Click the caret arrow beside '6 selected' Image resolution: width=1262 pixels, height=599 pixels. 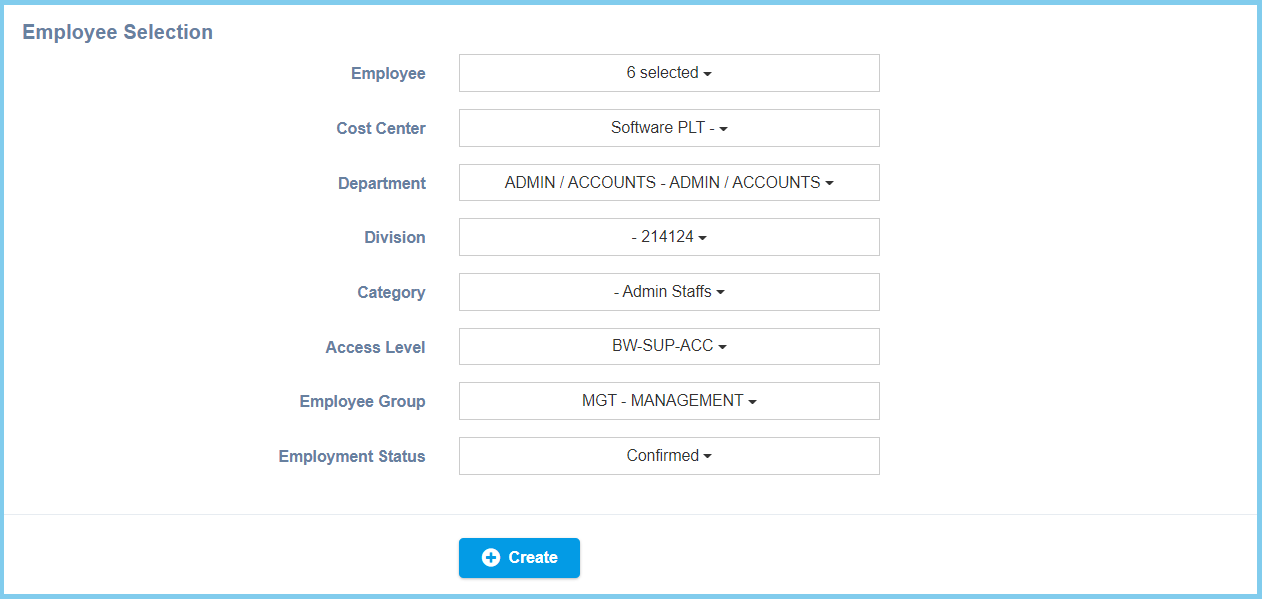[707, 74]
